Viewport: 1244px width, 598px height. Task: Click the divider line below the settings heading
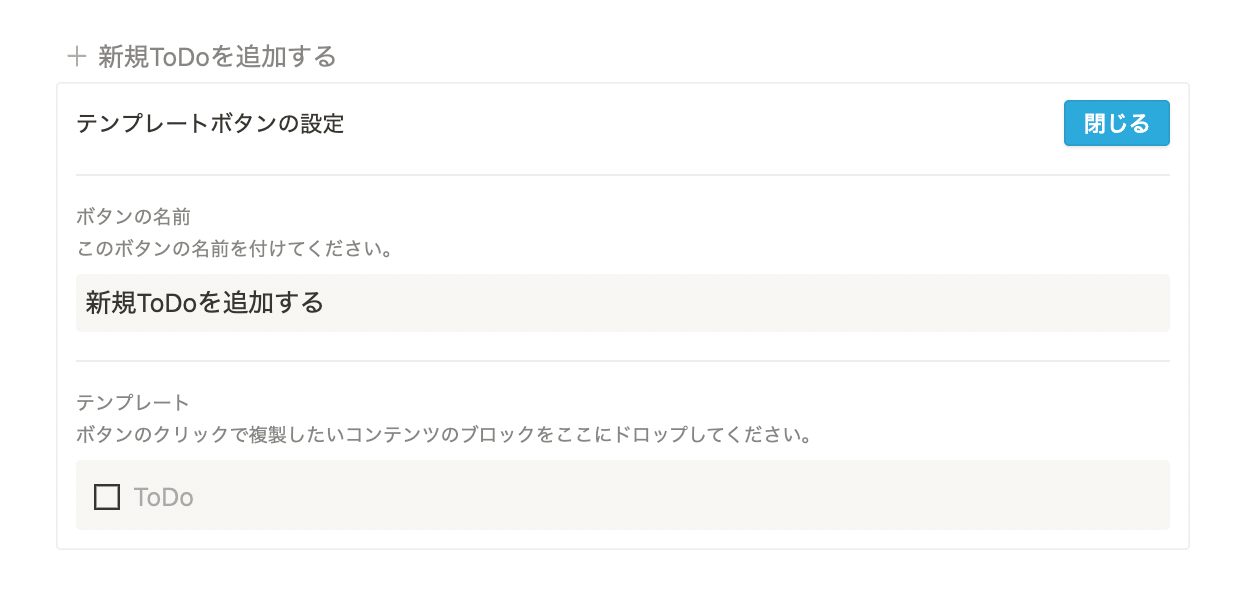(622, 175)
